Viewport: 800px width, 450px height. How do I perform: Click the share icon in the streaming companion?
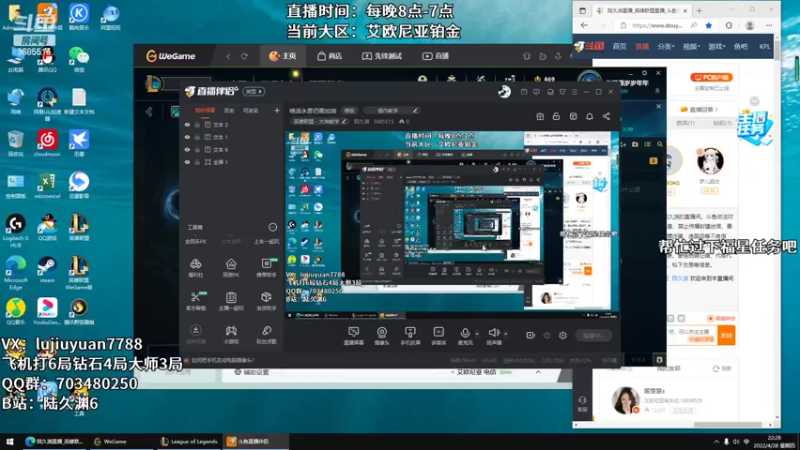coord(606,116)
